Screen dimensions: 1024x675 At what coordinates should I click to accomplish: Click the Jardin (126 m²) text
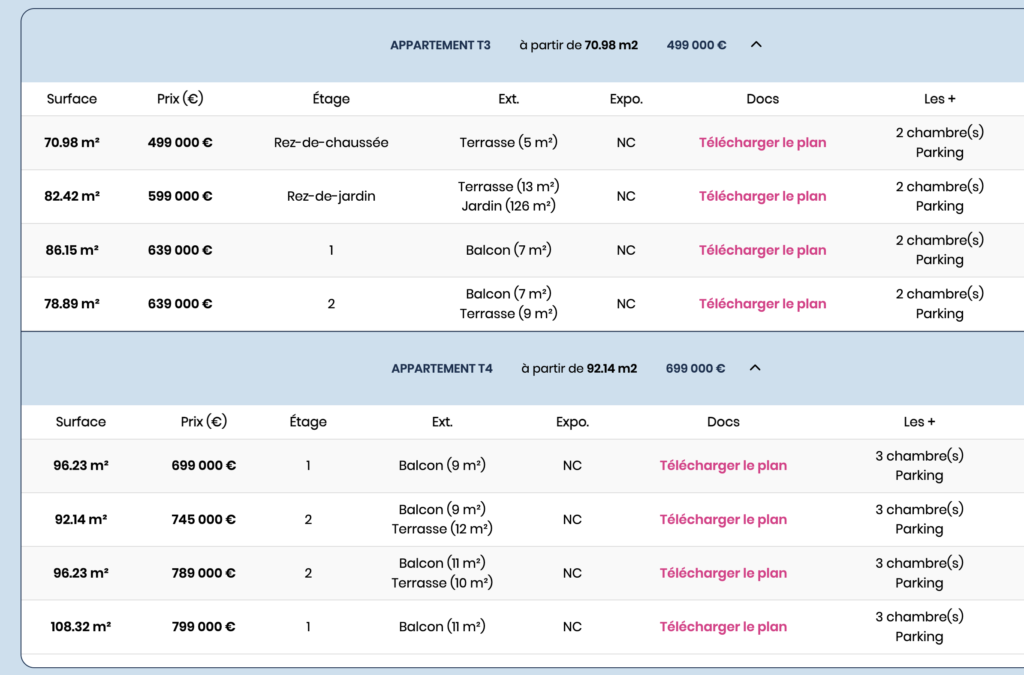[508, 207]
